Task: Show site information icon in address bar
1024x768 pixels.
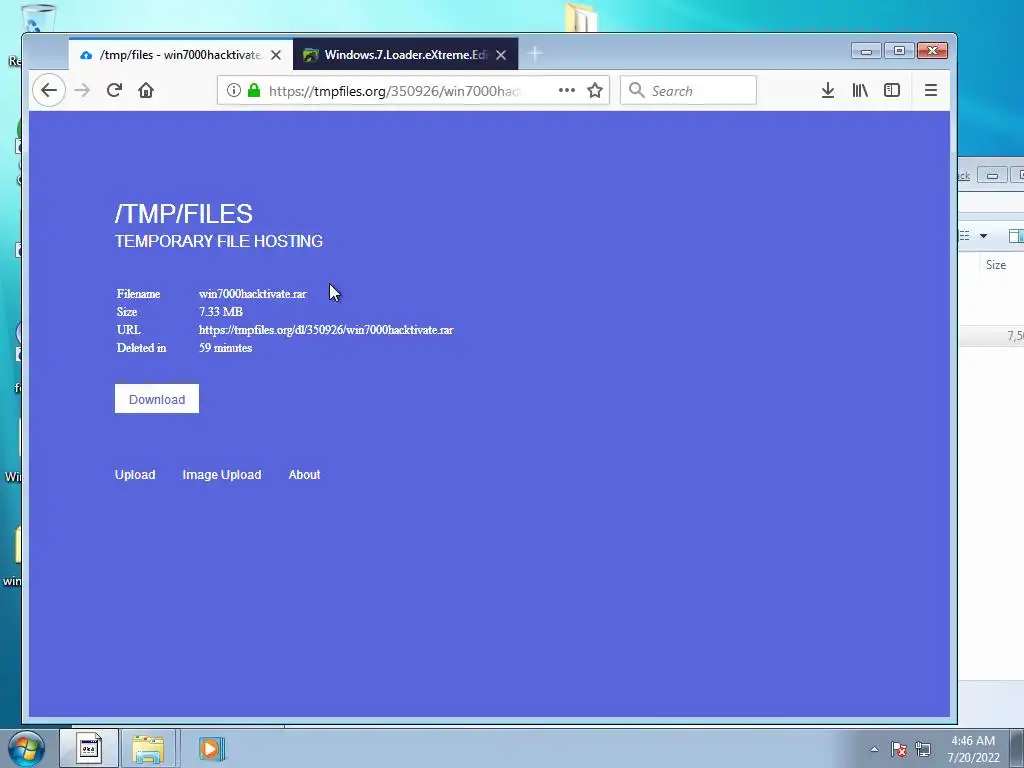Action: click(234, 90)
